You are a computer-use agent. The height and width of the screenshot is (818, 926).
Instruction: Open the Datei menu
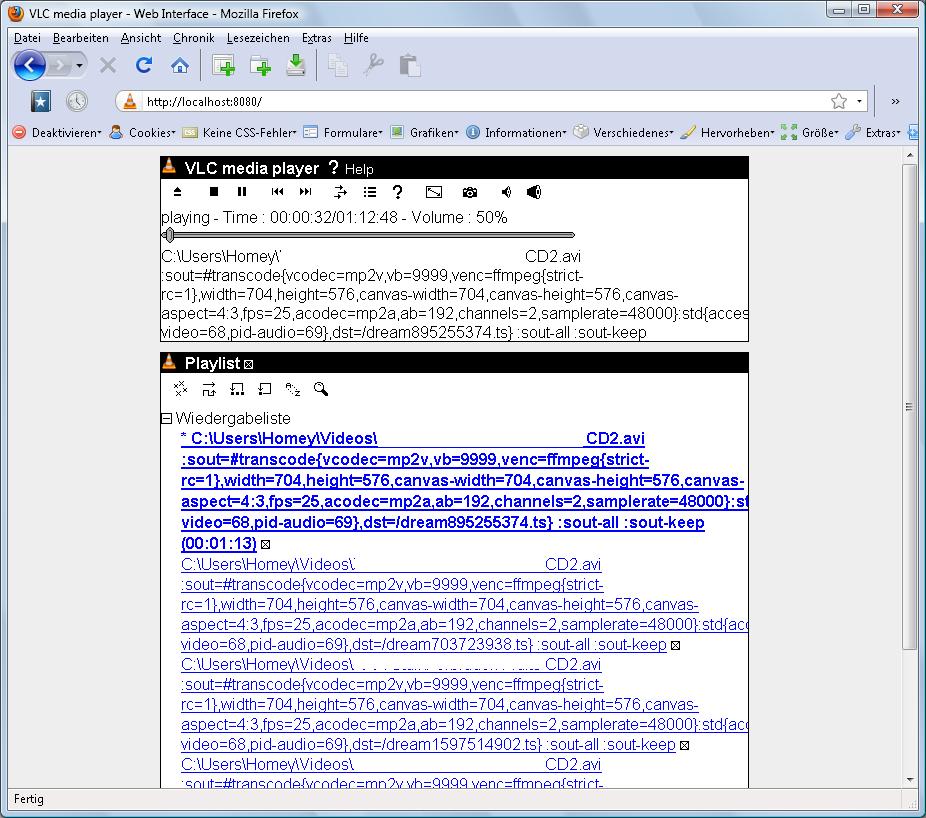(27, 38)
